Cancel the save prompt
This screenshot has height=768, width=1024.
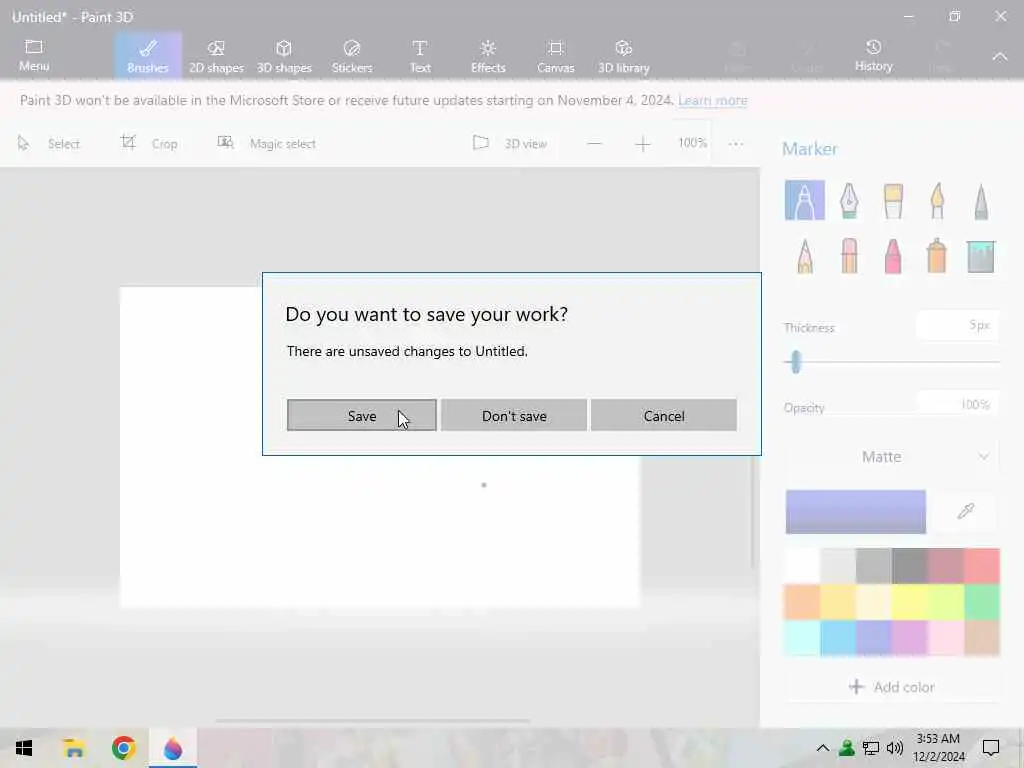click(664, 415)
